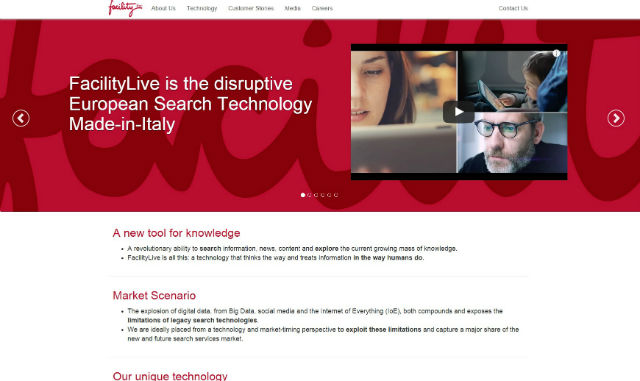Select the fifth carousel dot
The image size is (640, 381).
329,195
